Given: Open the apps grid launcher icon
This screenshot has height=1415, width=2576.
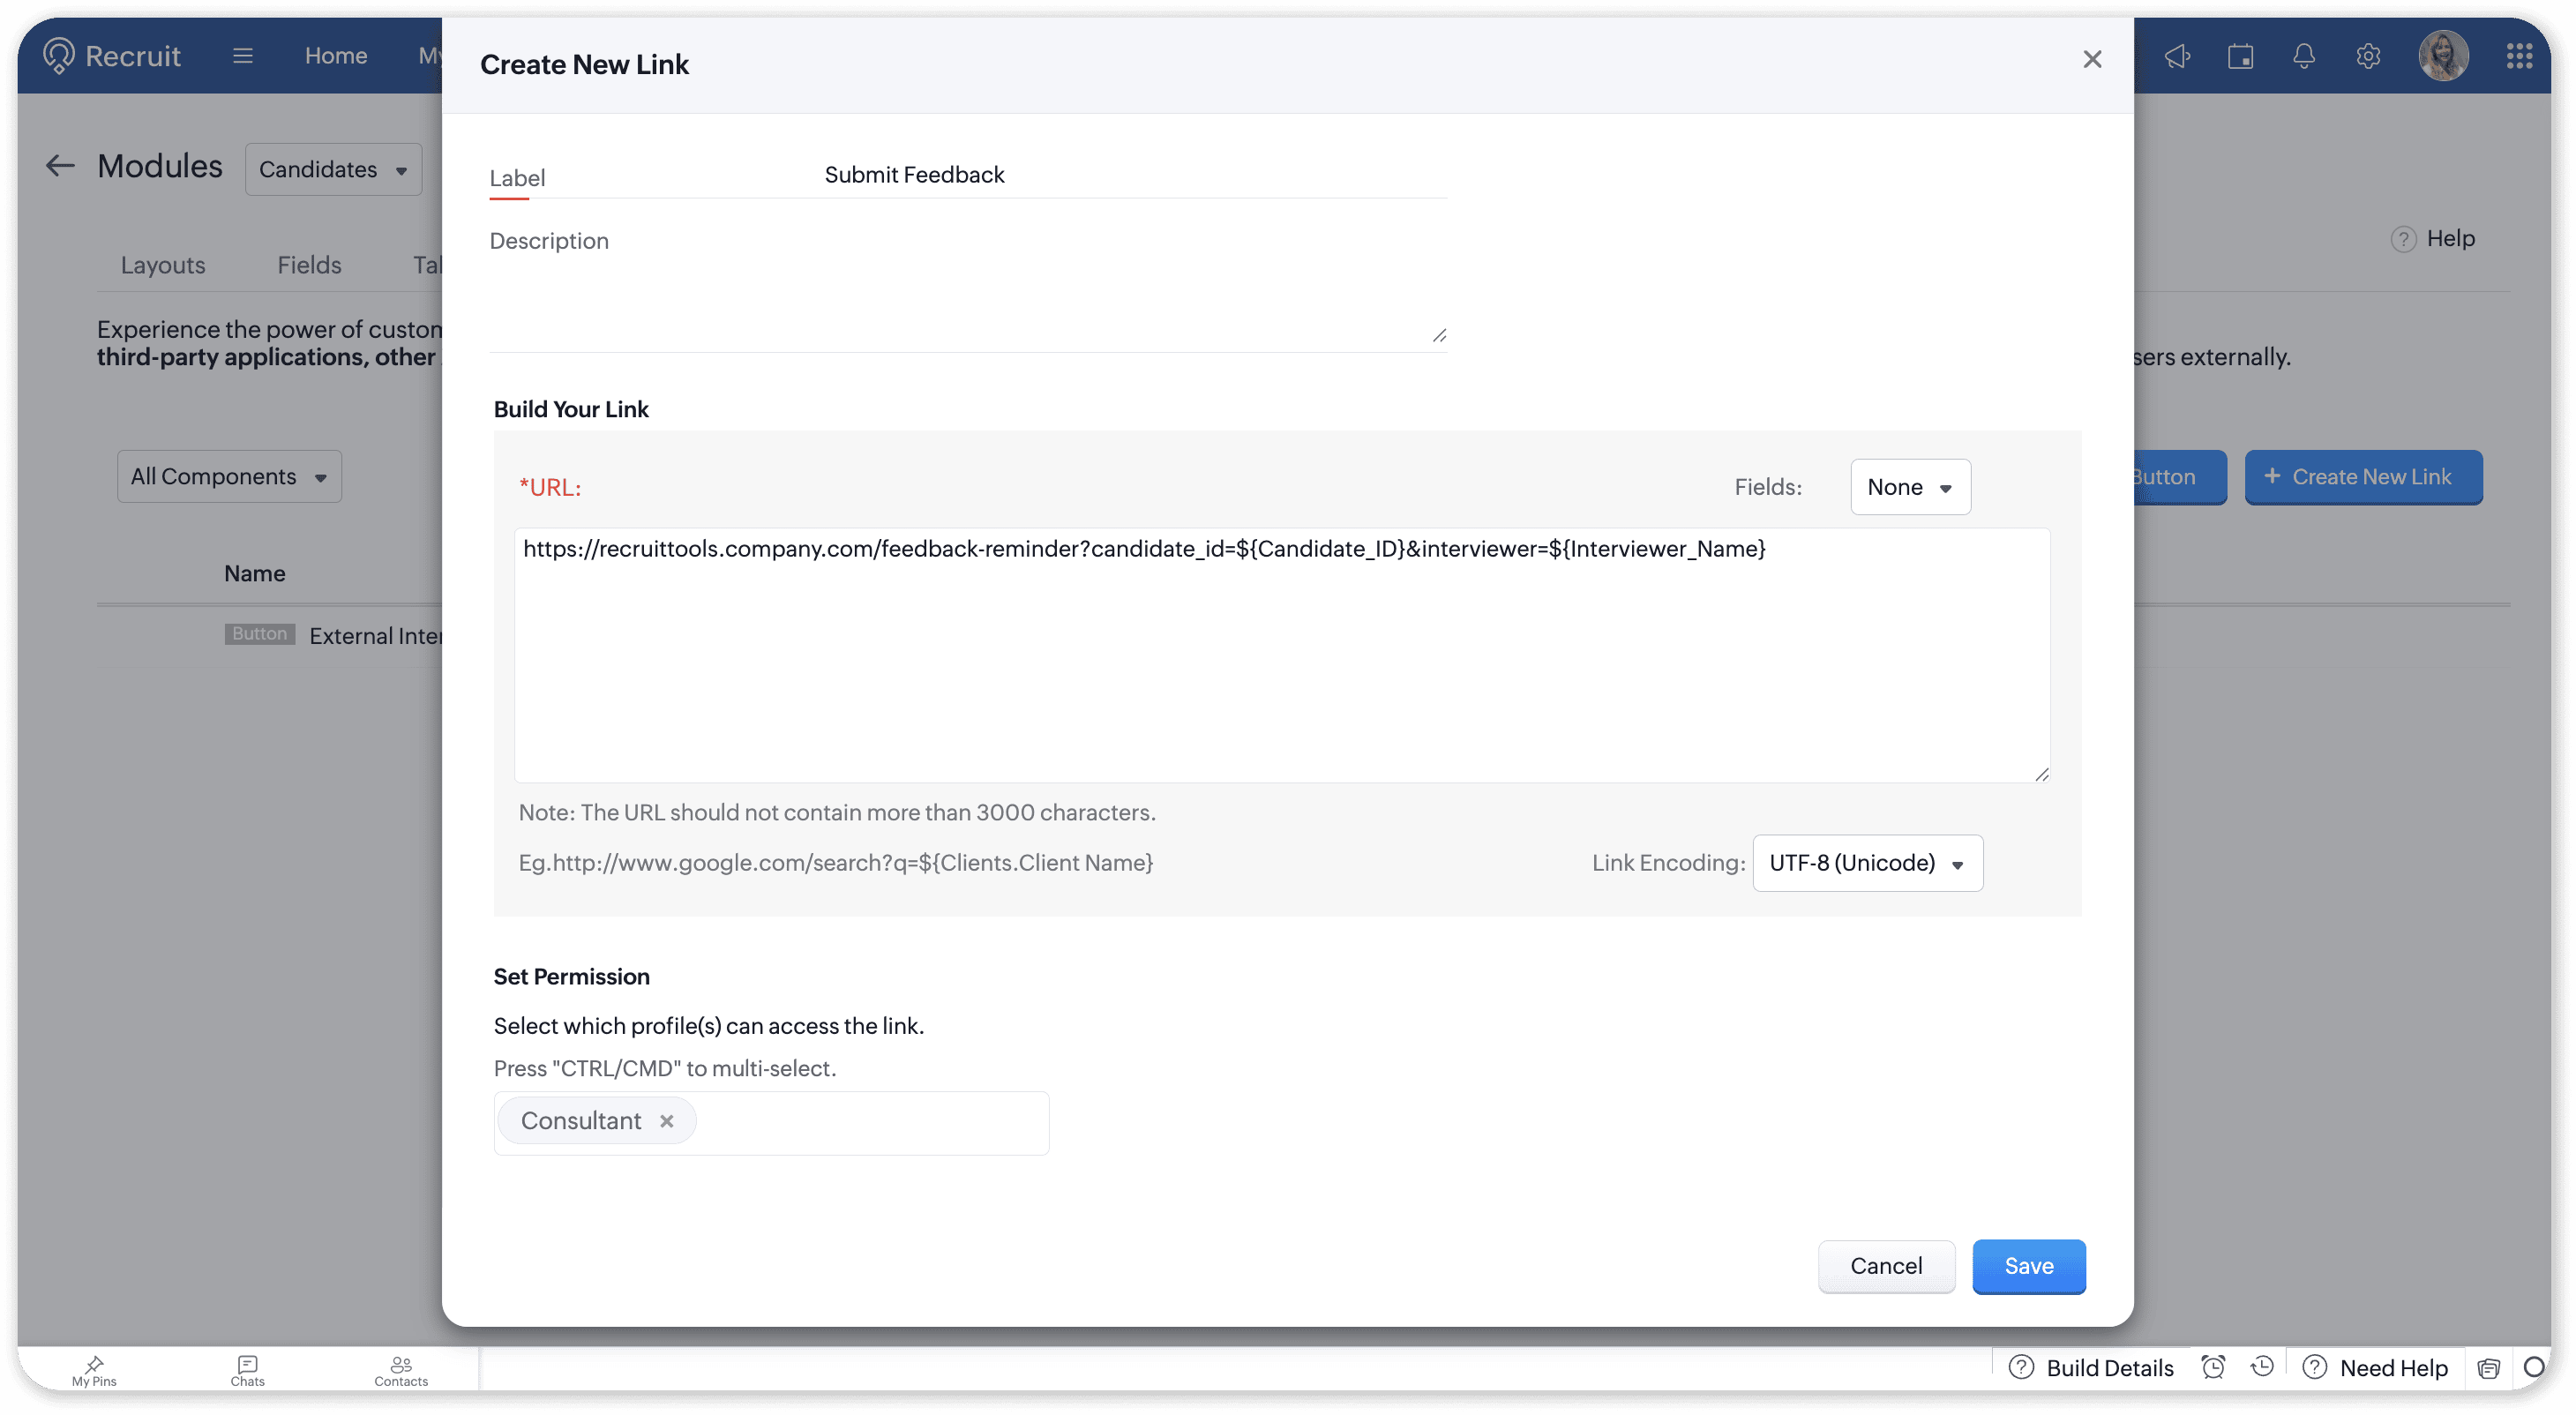Looking at the screenshot, I should point(2519,56).
